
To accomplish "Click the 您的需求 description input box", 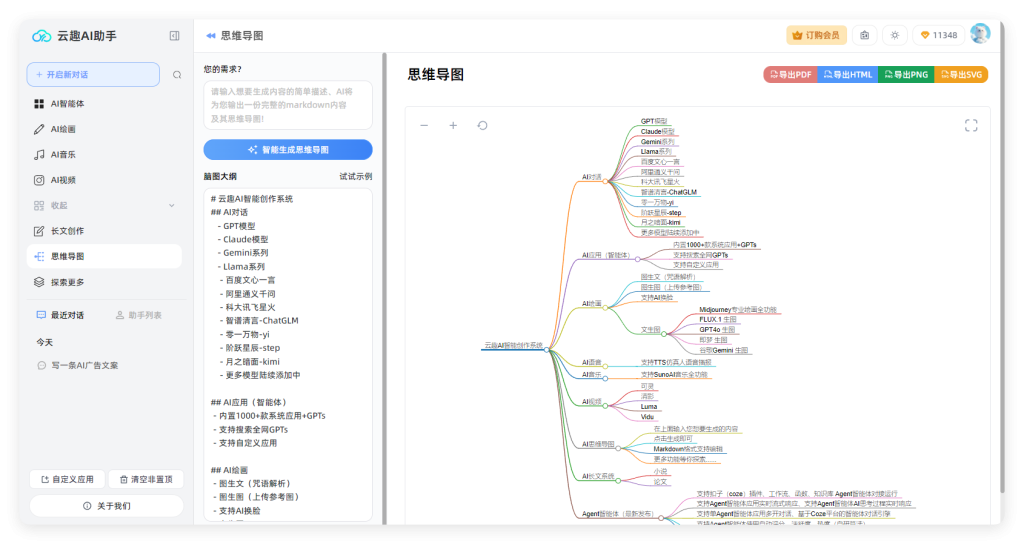I will [x=288, y=105].
